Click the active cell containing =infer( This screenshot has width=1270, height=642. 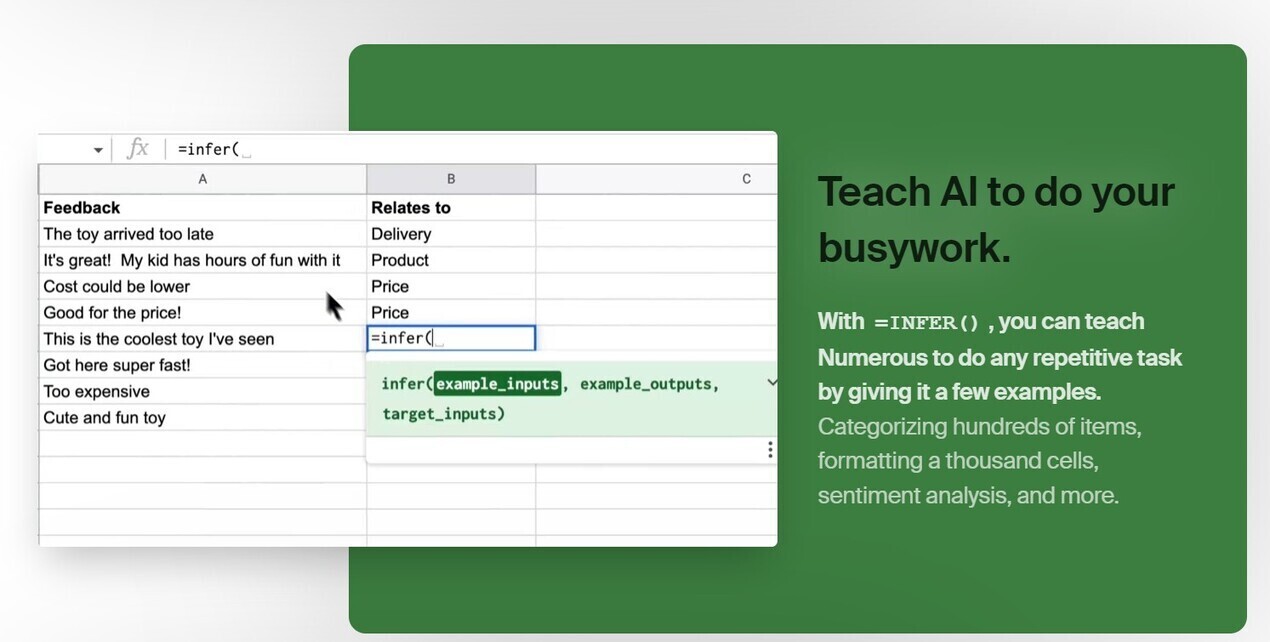[x=450, y=338]
